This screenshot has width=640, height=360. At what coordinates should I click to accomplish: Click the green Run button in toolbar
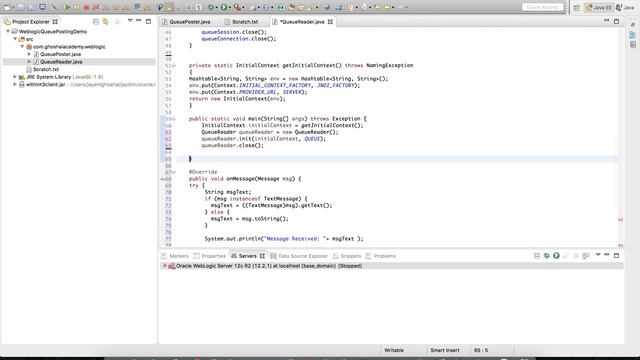tap(224, 7)
